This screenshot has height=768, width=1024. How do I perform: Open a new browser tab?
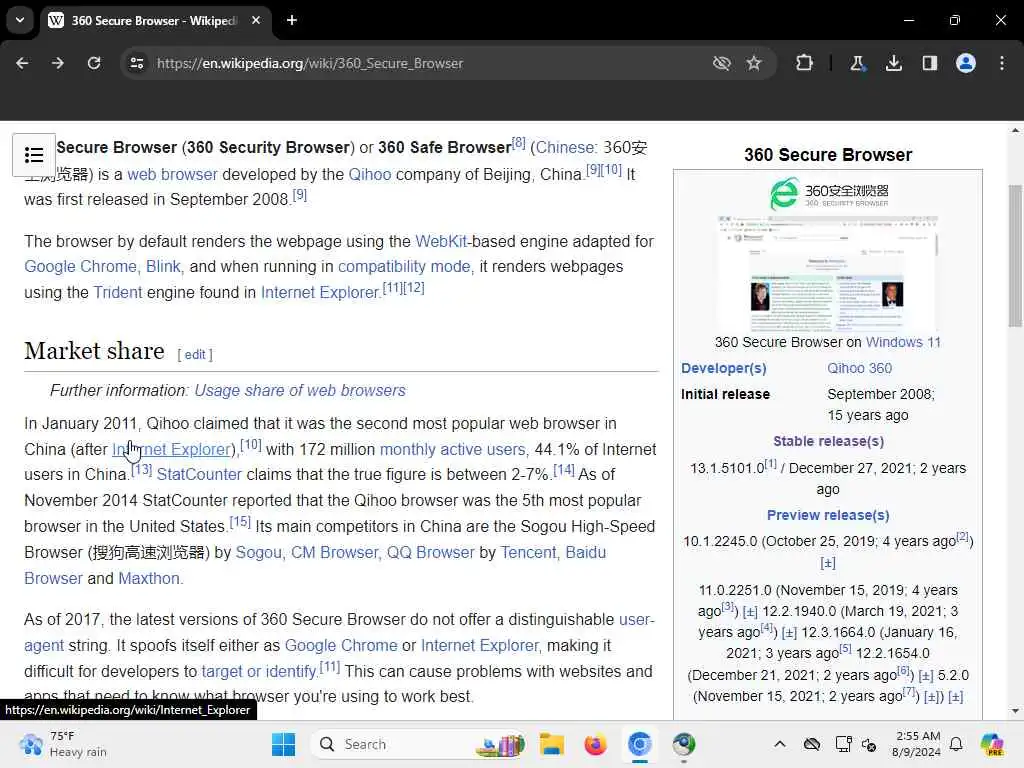pyautogui.click(x=292, y=20)
